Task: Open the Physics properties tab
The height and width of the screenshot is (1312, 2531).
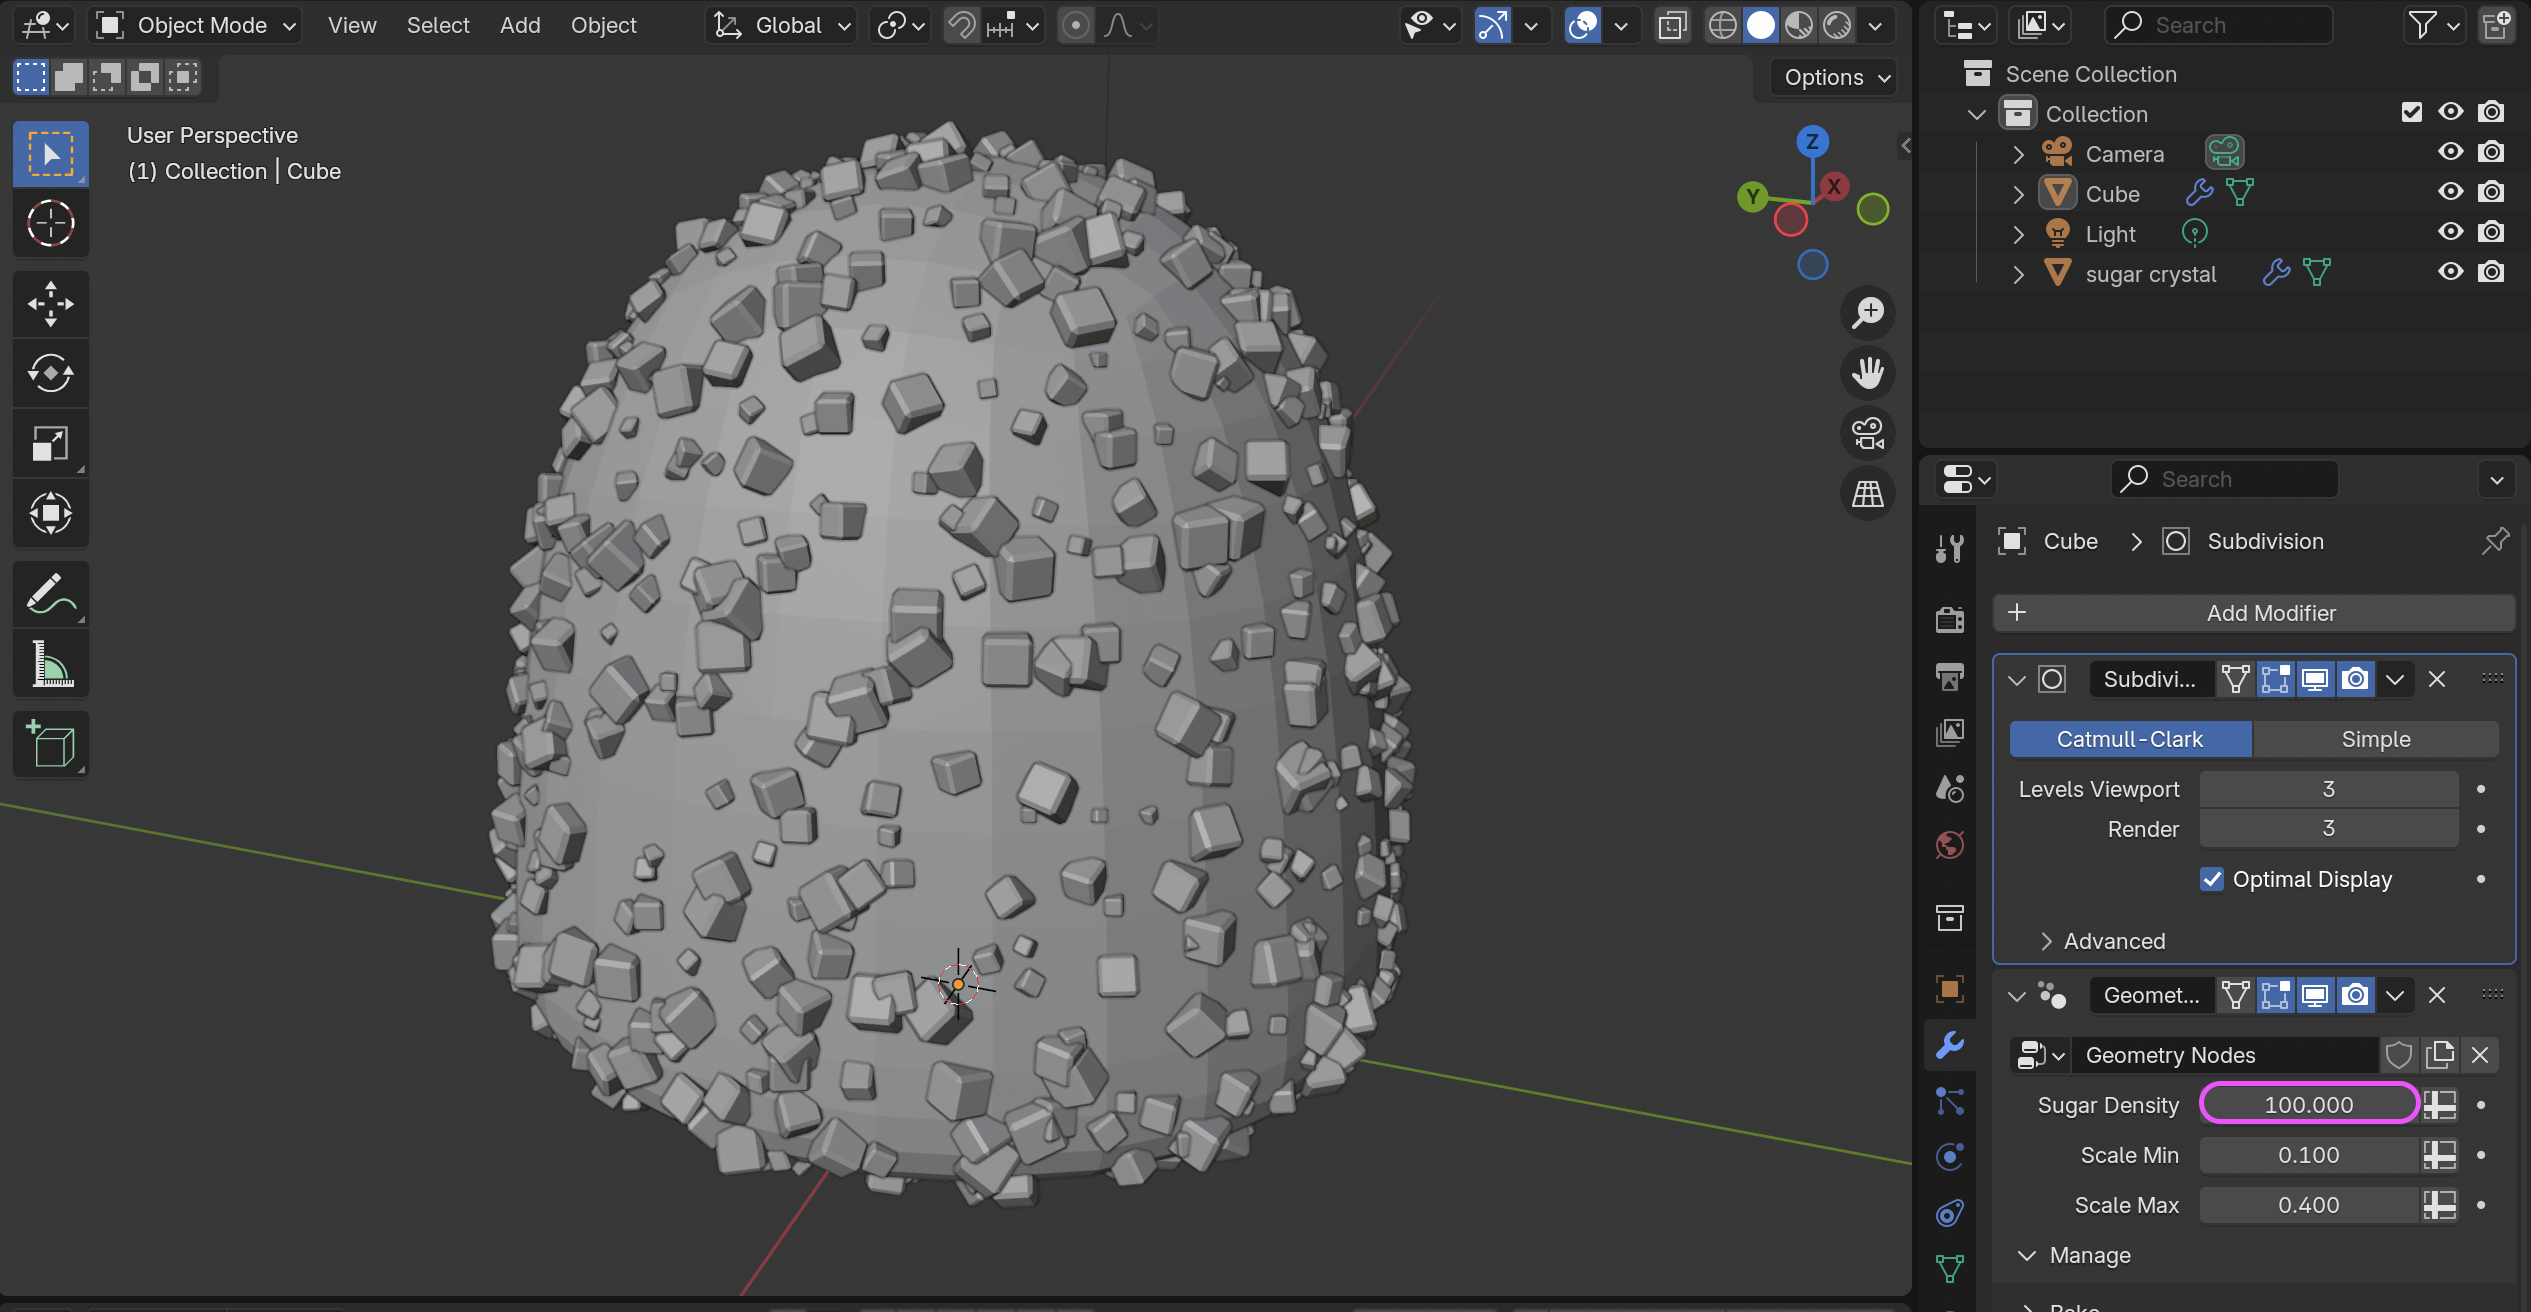Action: [x=1949, y=1157]
